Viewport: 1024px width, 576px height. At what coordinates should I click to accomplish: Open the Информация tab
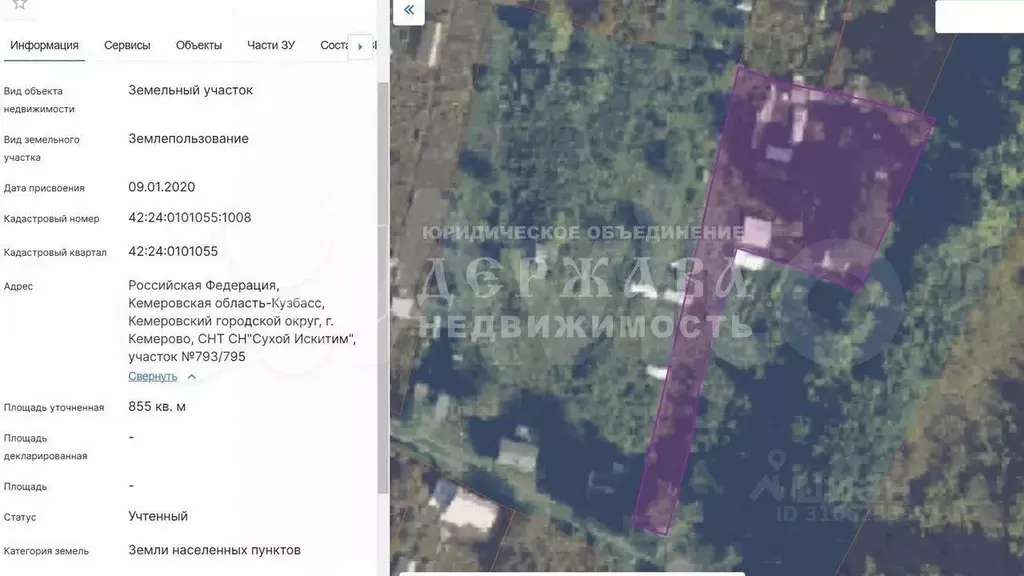point(44,45)
